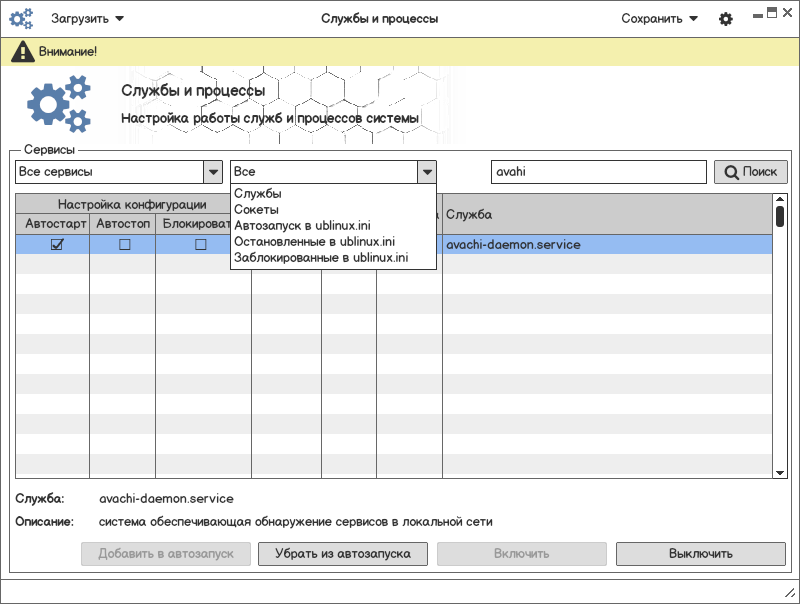Expand the Все сервисы dropdown

pos(213,172)
